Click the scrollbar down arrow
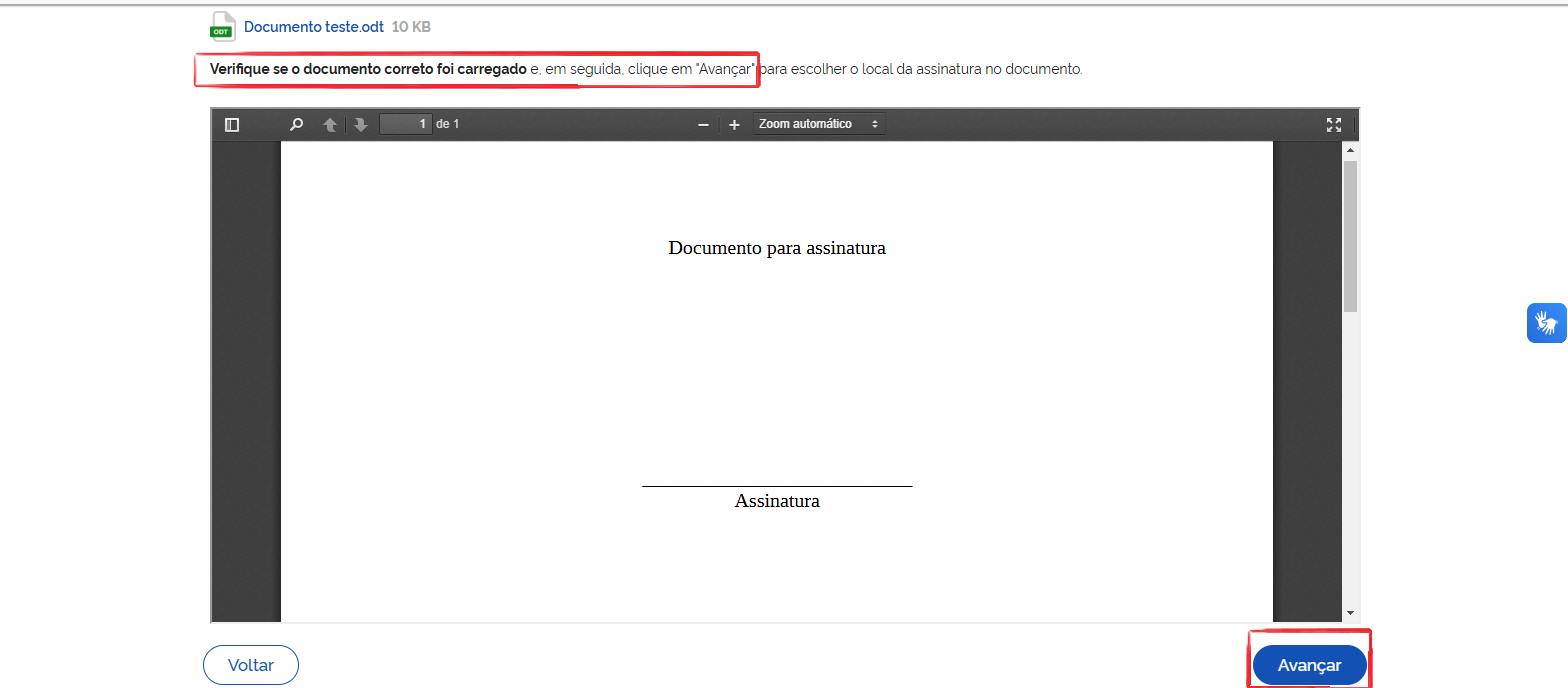The image size is (1568, 688). click(x=1350, y=612)
